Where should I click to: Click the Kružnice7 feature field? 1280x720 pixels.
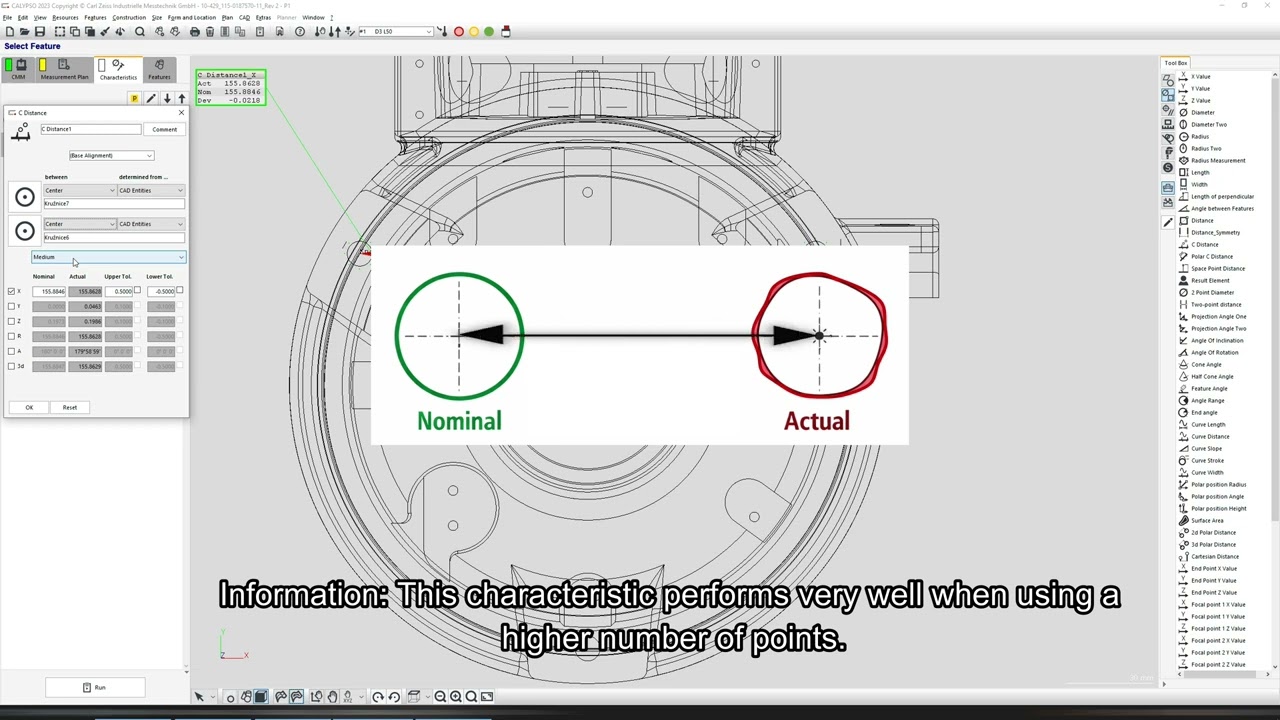113,204
